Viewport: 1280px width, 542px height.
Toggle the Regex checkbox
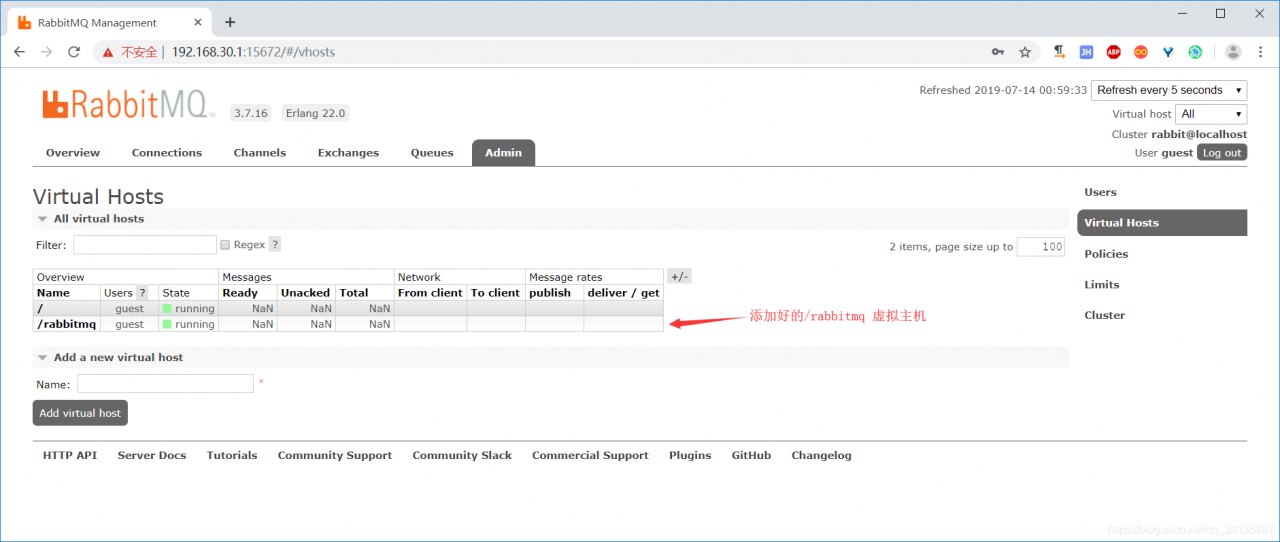coord(225,245)
